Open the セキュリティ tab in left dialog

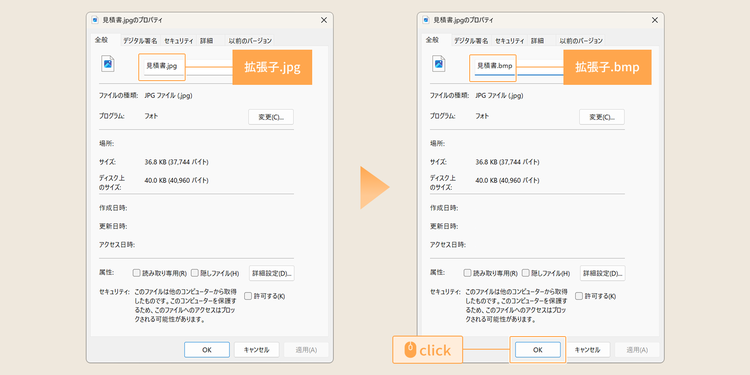point(178,41)
